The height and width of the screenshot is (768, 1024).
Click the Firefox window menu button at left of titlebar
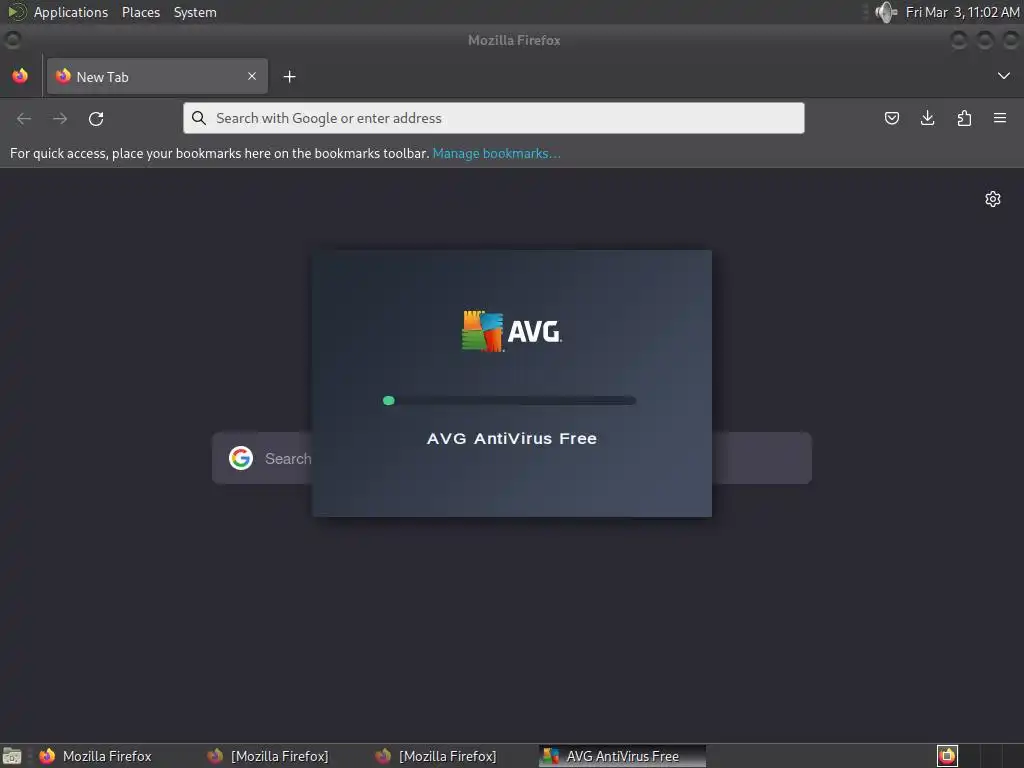pyautogui.click(x=12, y=40)
